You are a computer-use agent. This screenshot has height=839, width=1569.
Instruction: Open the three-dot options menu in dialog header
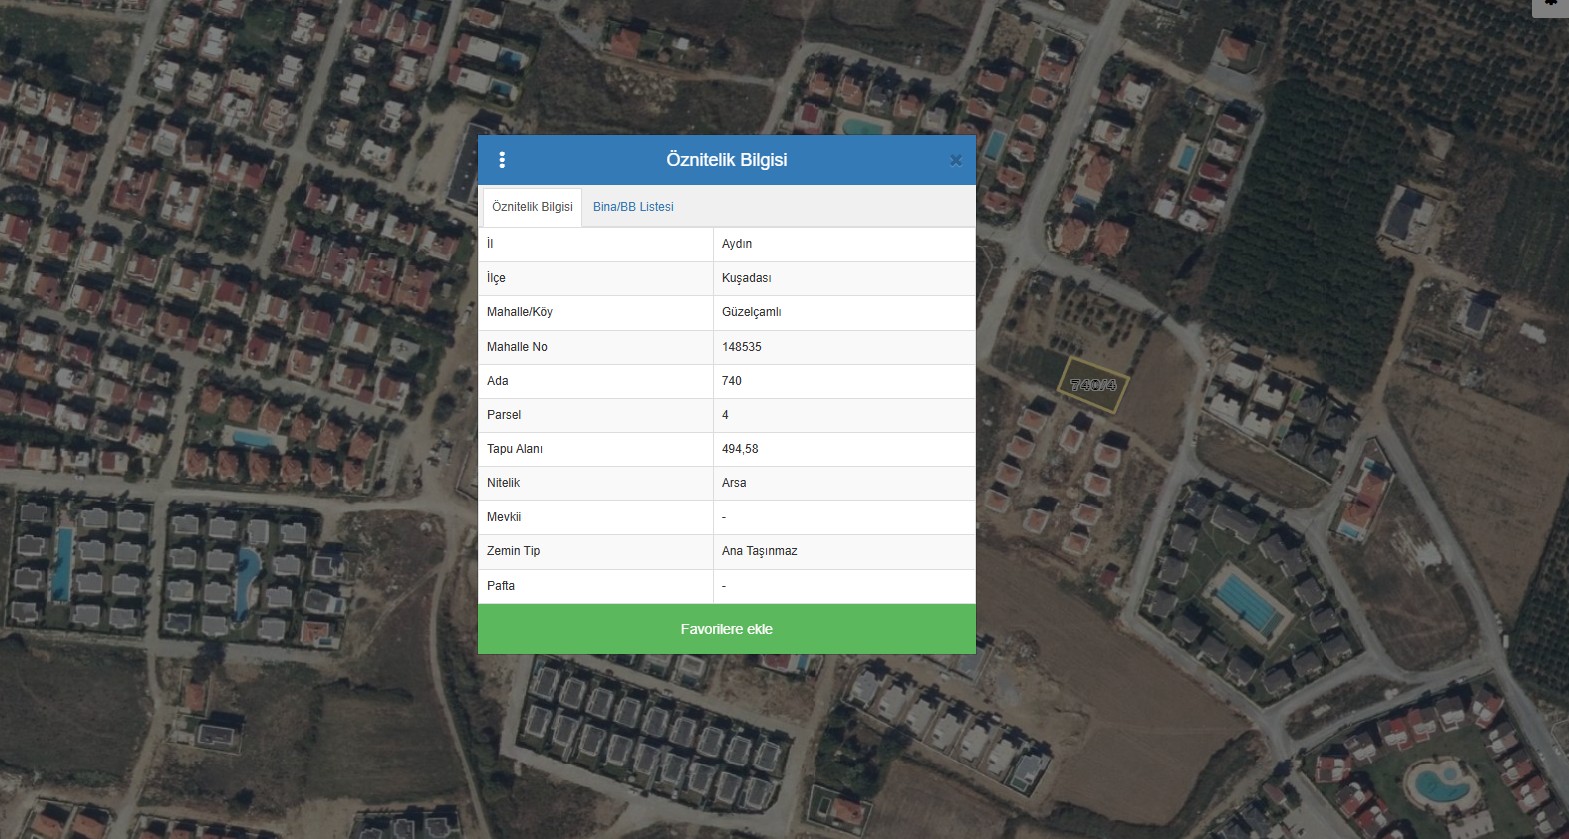502,160
